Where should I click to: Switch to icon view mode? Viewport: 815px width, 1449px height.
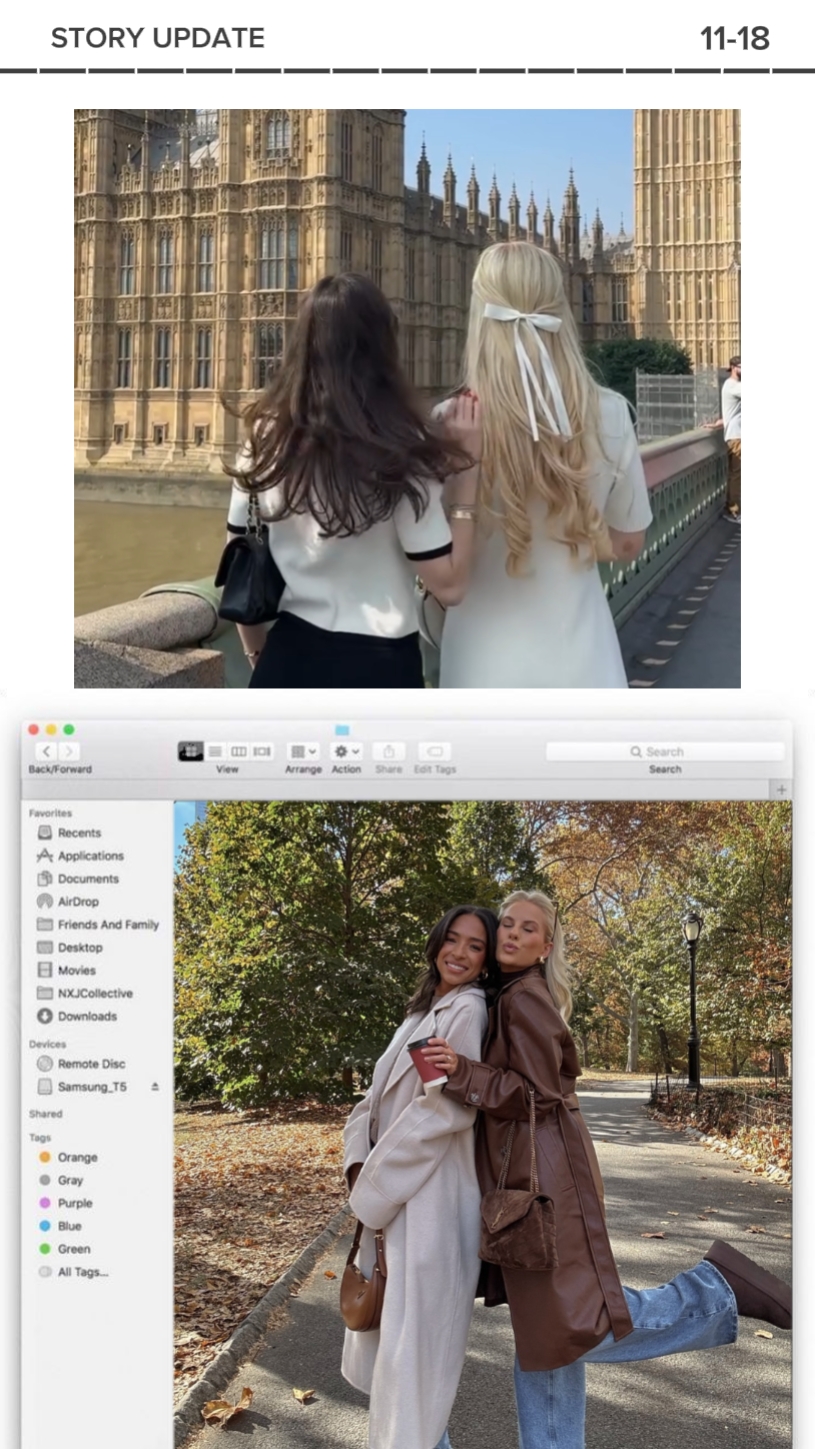[x=190, y=751]
